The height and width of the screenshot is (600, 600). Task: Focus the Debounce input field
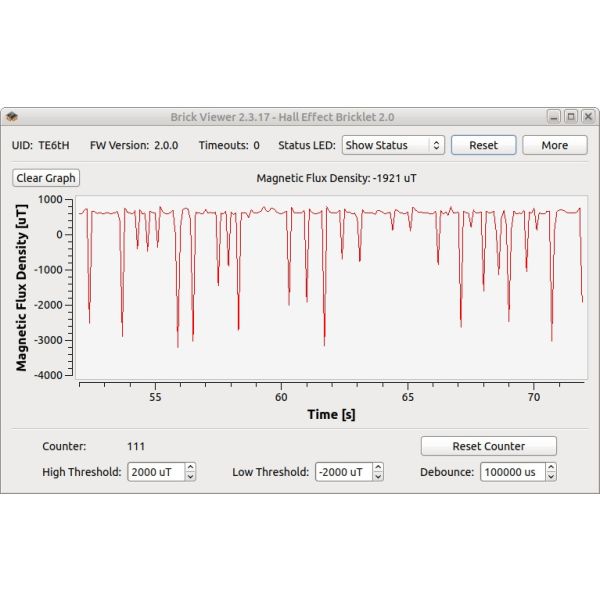click(513, 472)
